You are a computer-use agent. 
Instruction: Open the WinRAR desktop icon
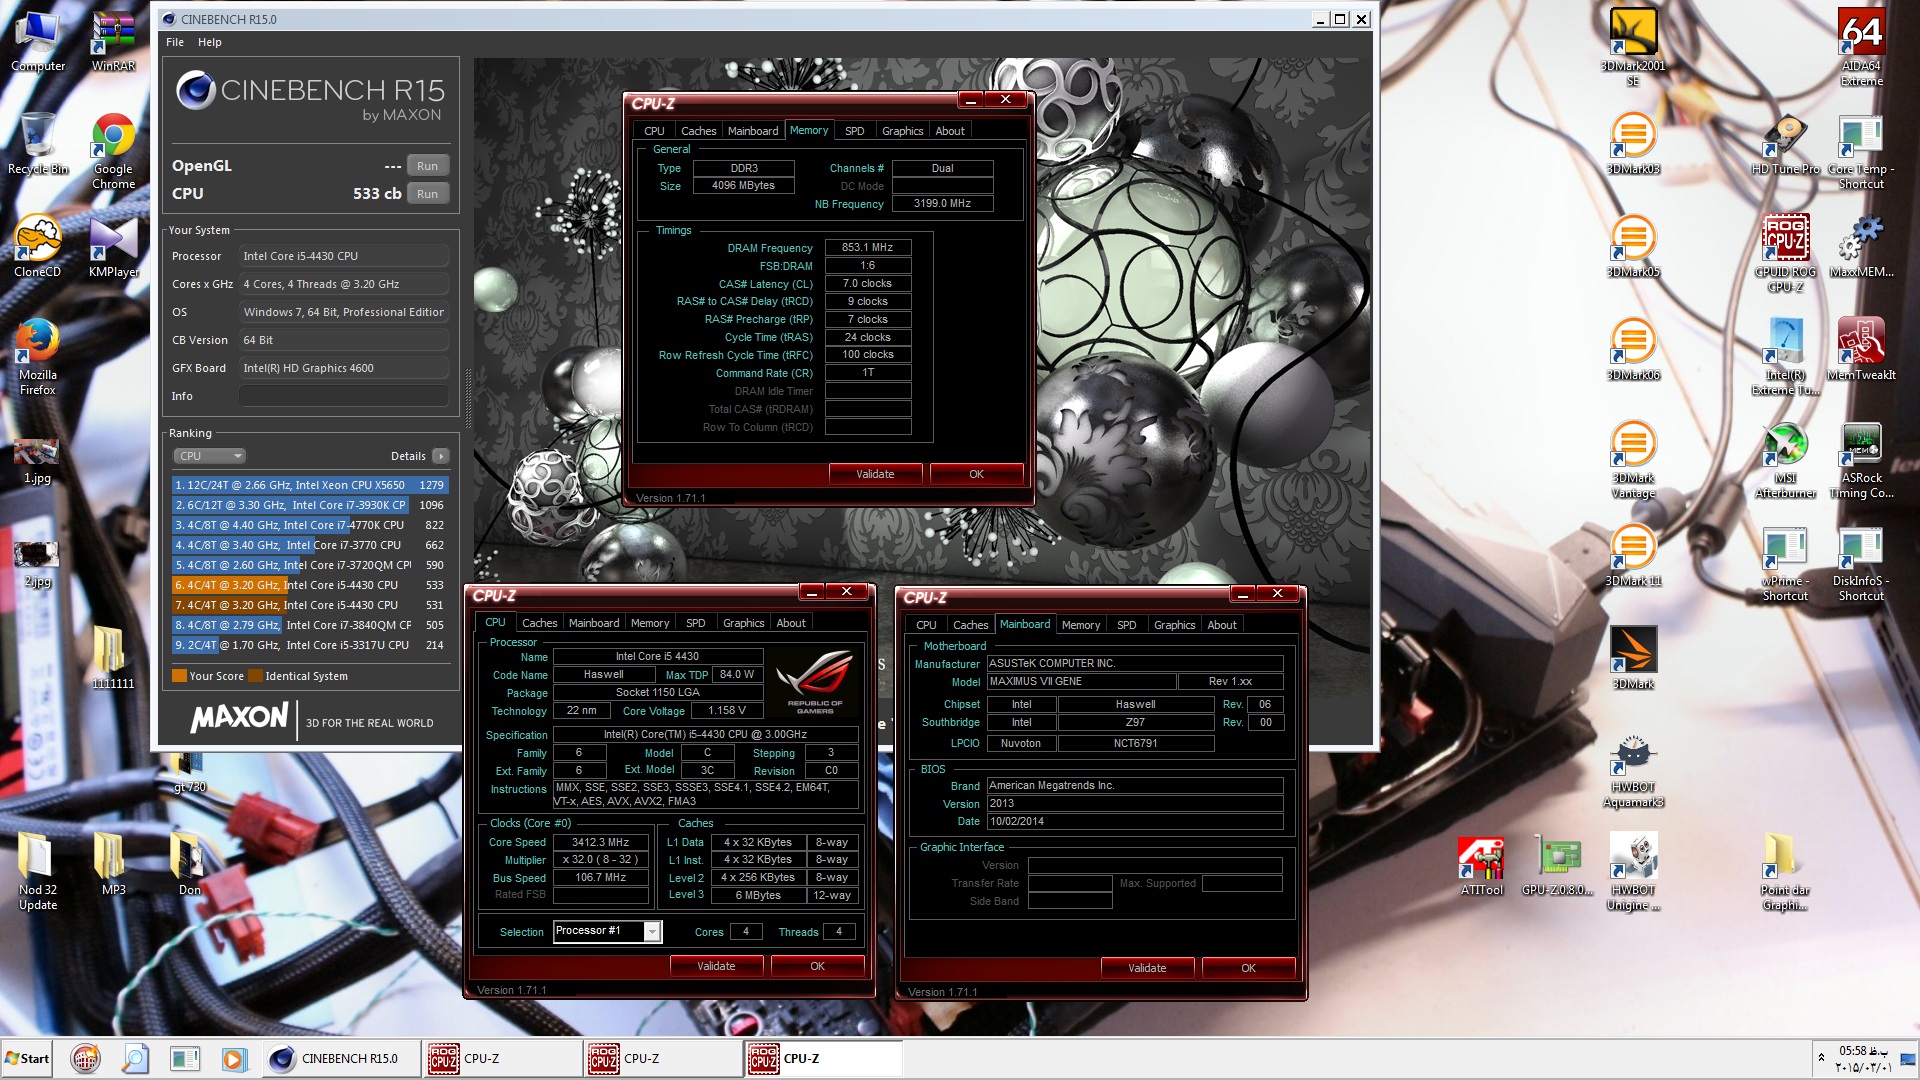[113, 40]
